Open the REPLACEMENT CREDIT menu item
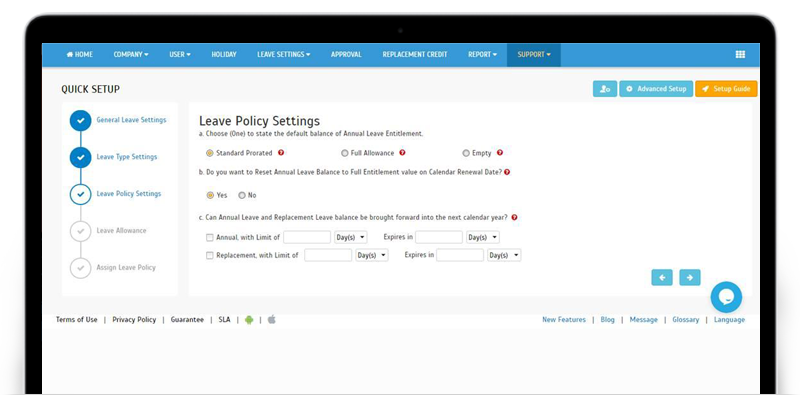This screenshot has height=395, width=800. pos(415,55)
